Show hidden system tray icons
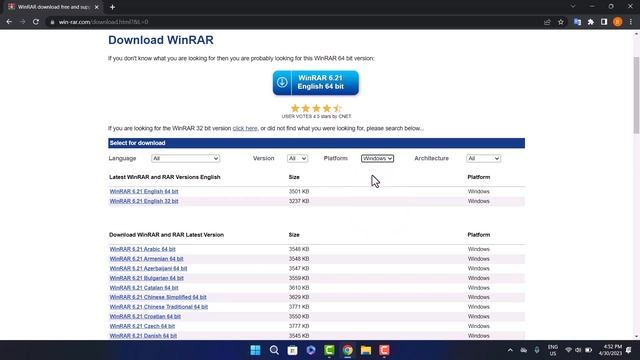 [x=510, y=350]
